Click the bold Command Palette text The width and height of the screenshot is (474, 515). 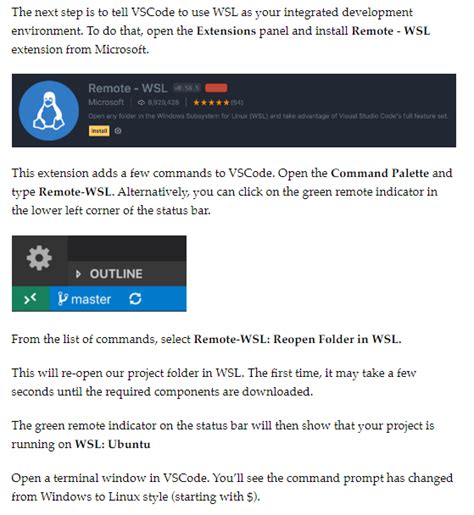[x=380, y=173]
